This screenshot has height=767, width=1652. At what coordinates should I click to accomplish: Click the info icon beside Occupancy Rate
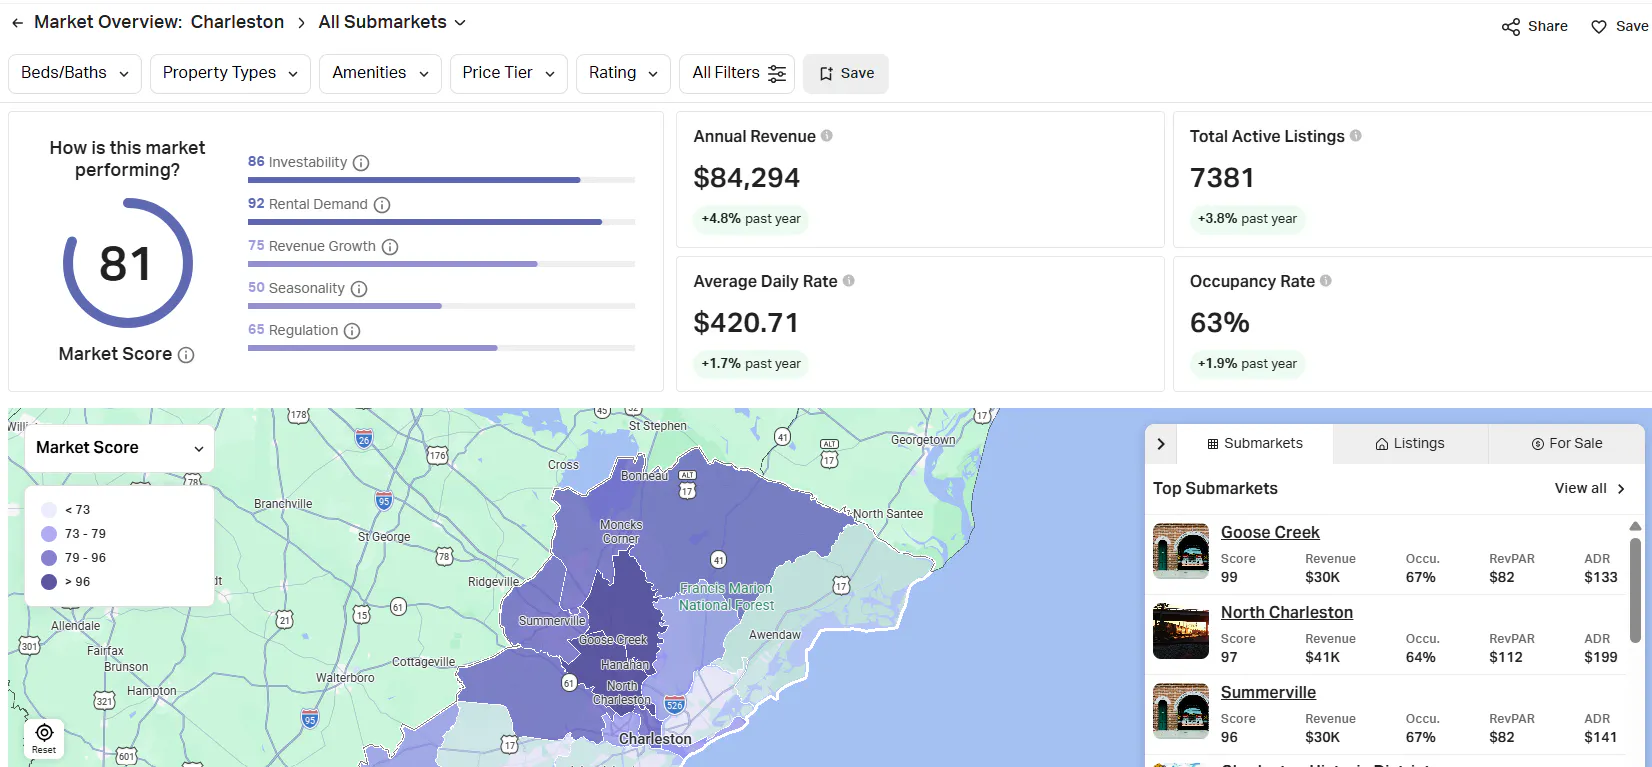1326,281
